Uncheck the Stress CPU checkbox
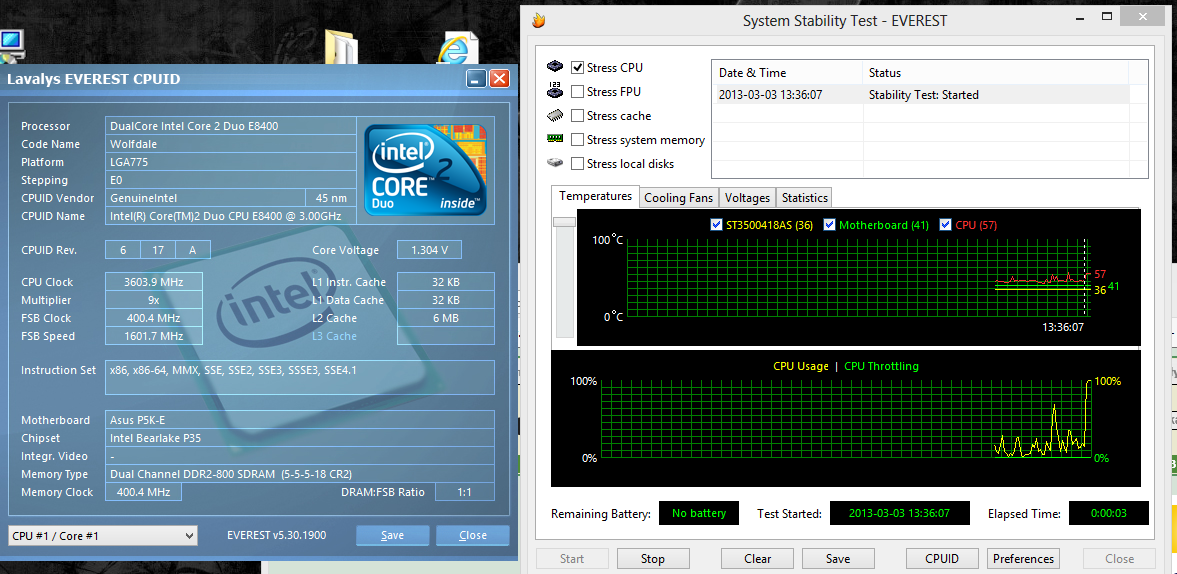 point(577,68)
